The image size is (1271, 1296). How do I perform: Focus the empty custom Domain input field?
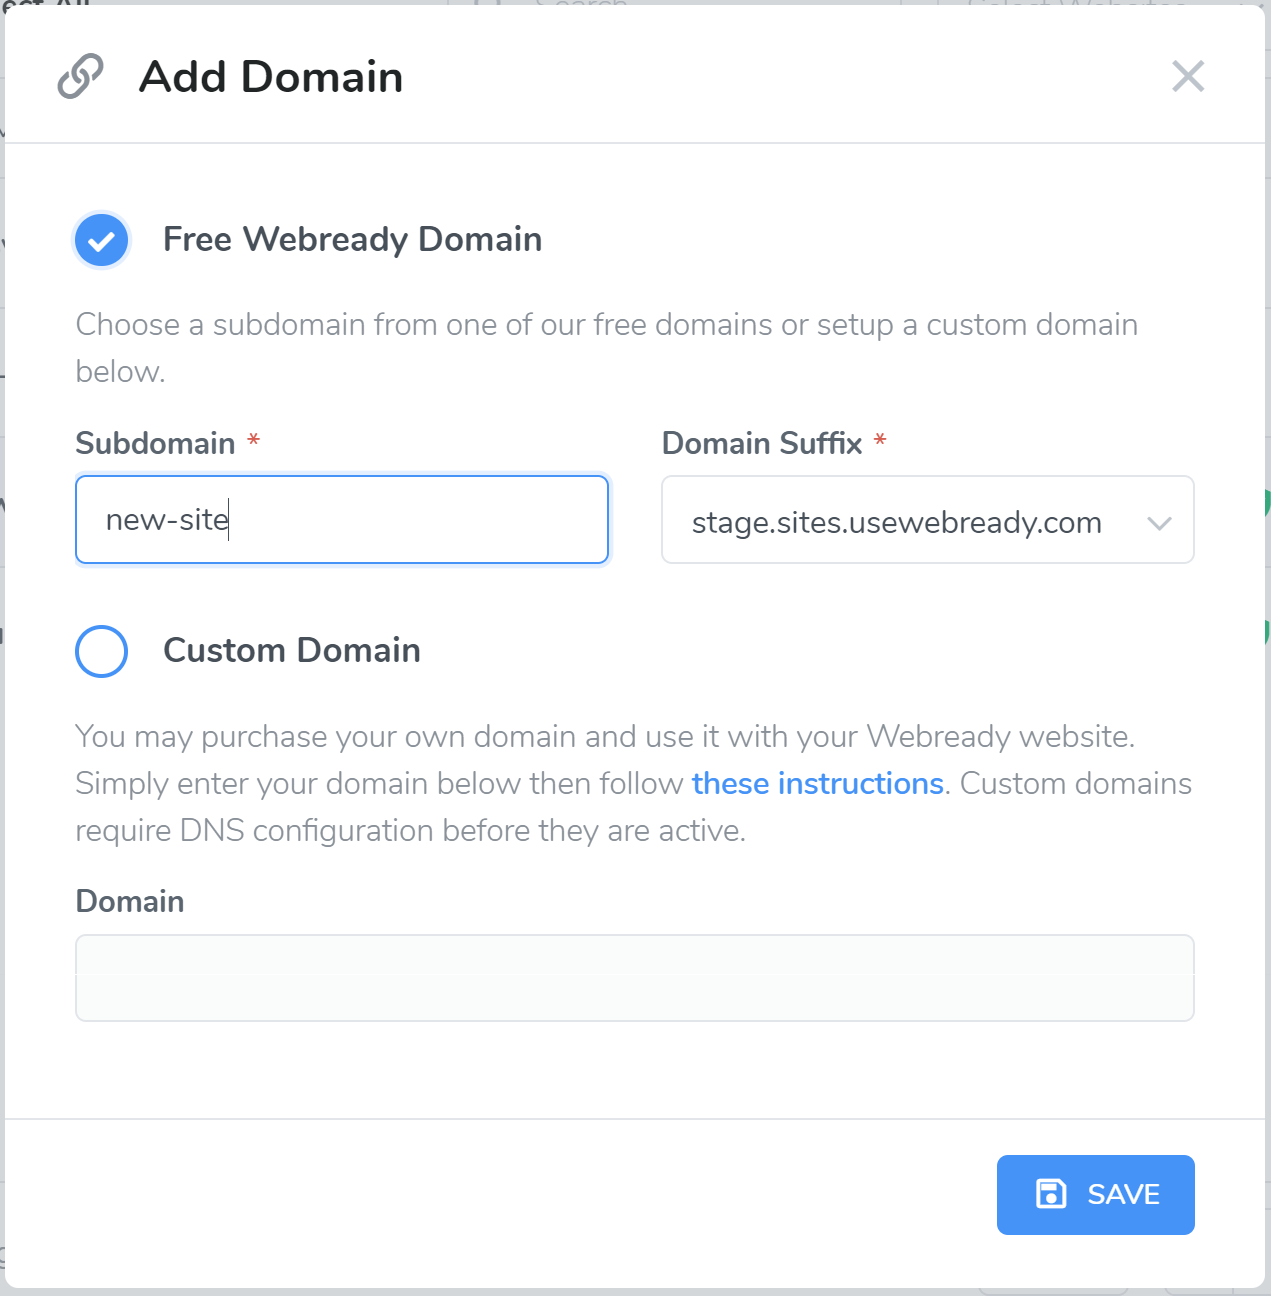(634, 978)
